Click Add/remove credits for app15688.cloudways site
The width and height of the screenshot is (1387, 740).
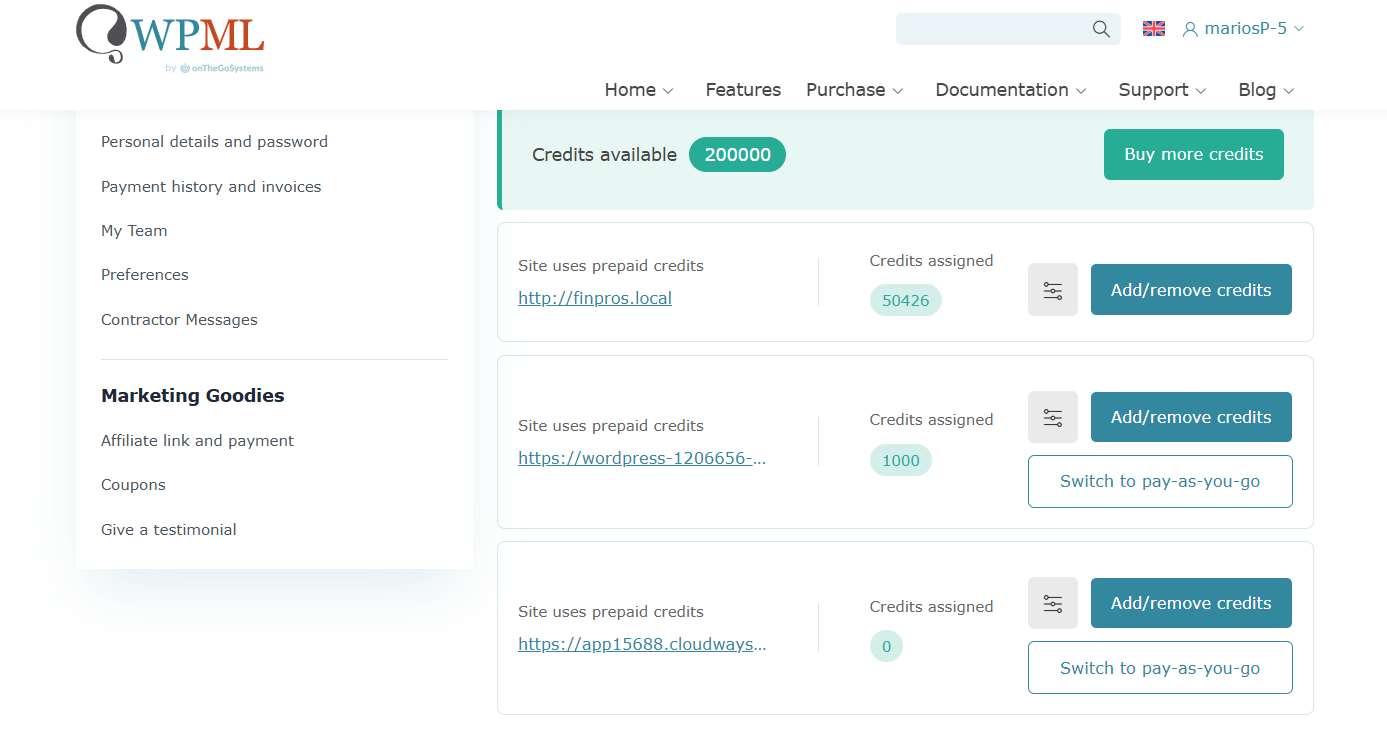(1191, 603)
